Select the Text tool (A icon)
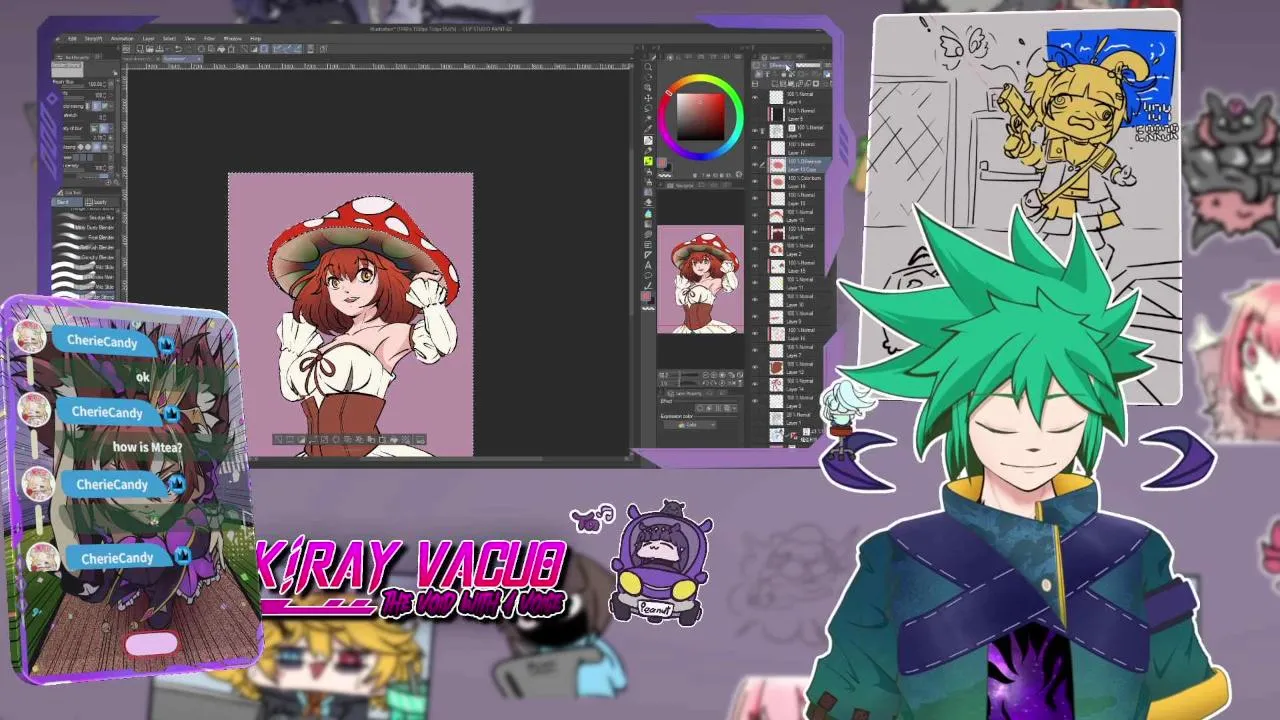The width and height of the screenshot is (1280, 720). (648, 265)
